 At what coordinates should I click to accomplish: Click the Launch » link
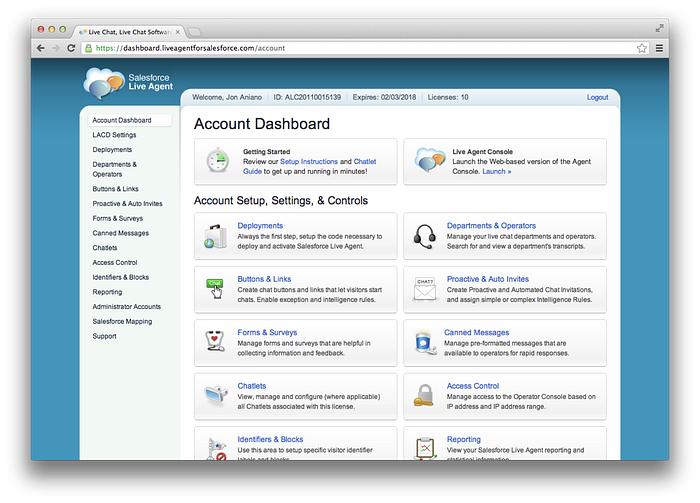(496, 171)
